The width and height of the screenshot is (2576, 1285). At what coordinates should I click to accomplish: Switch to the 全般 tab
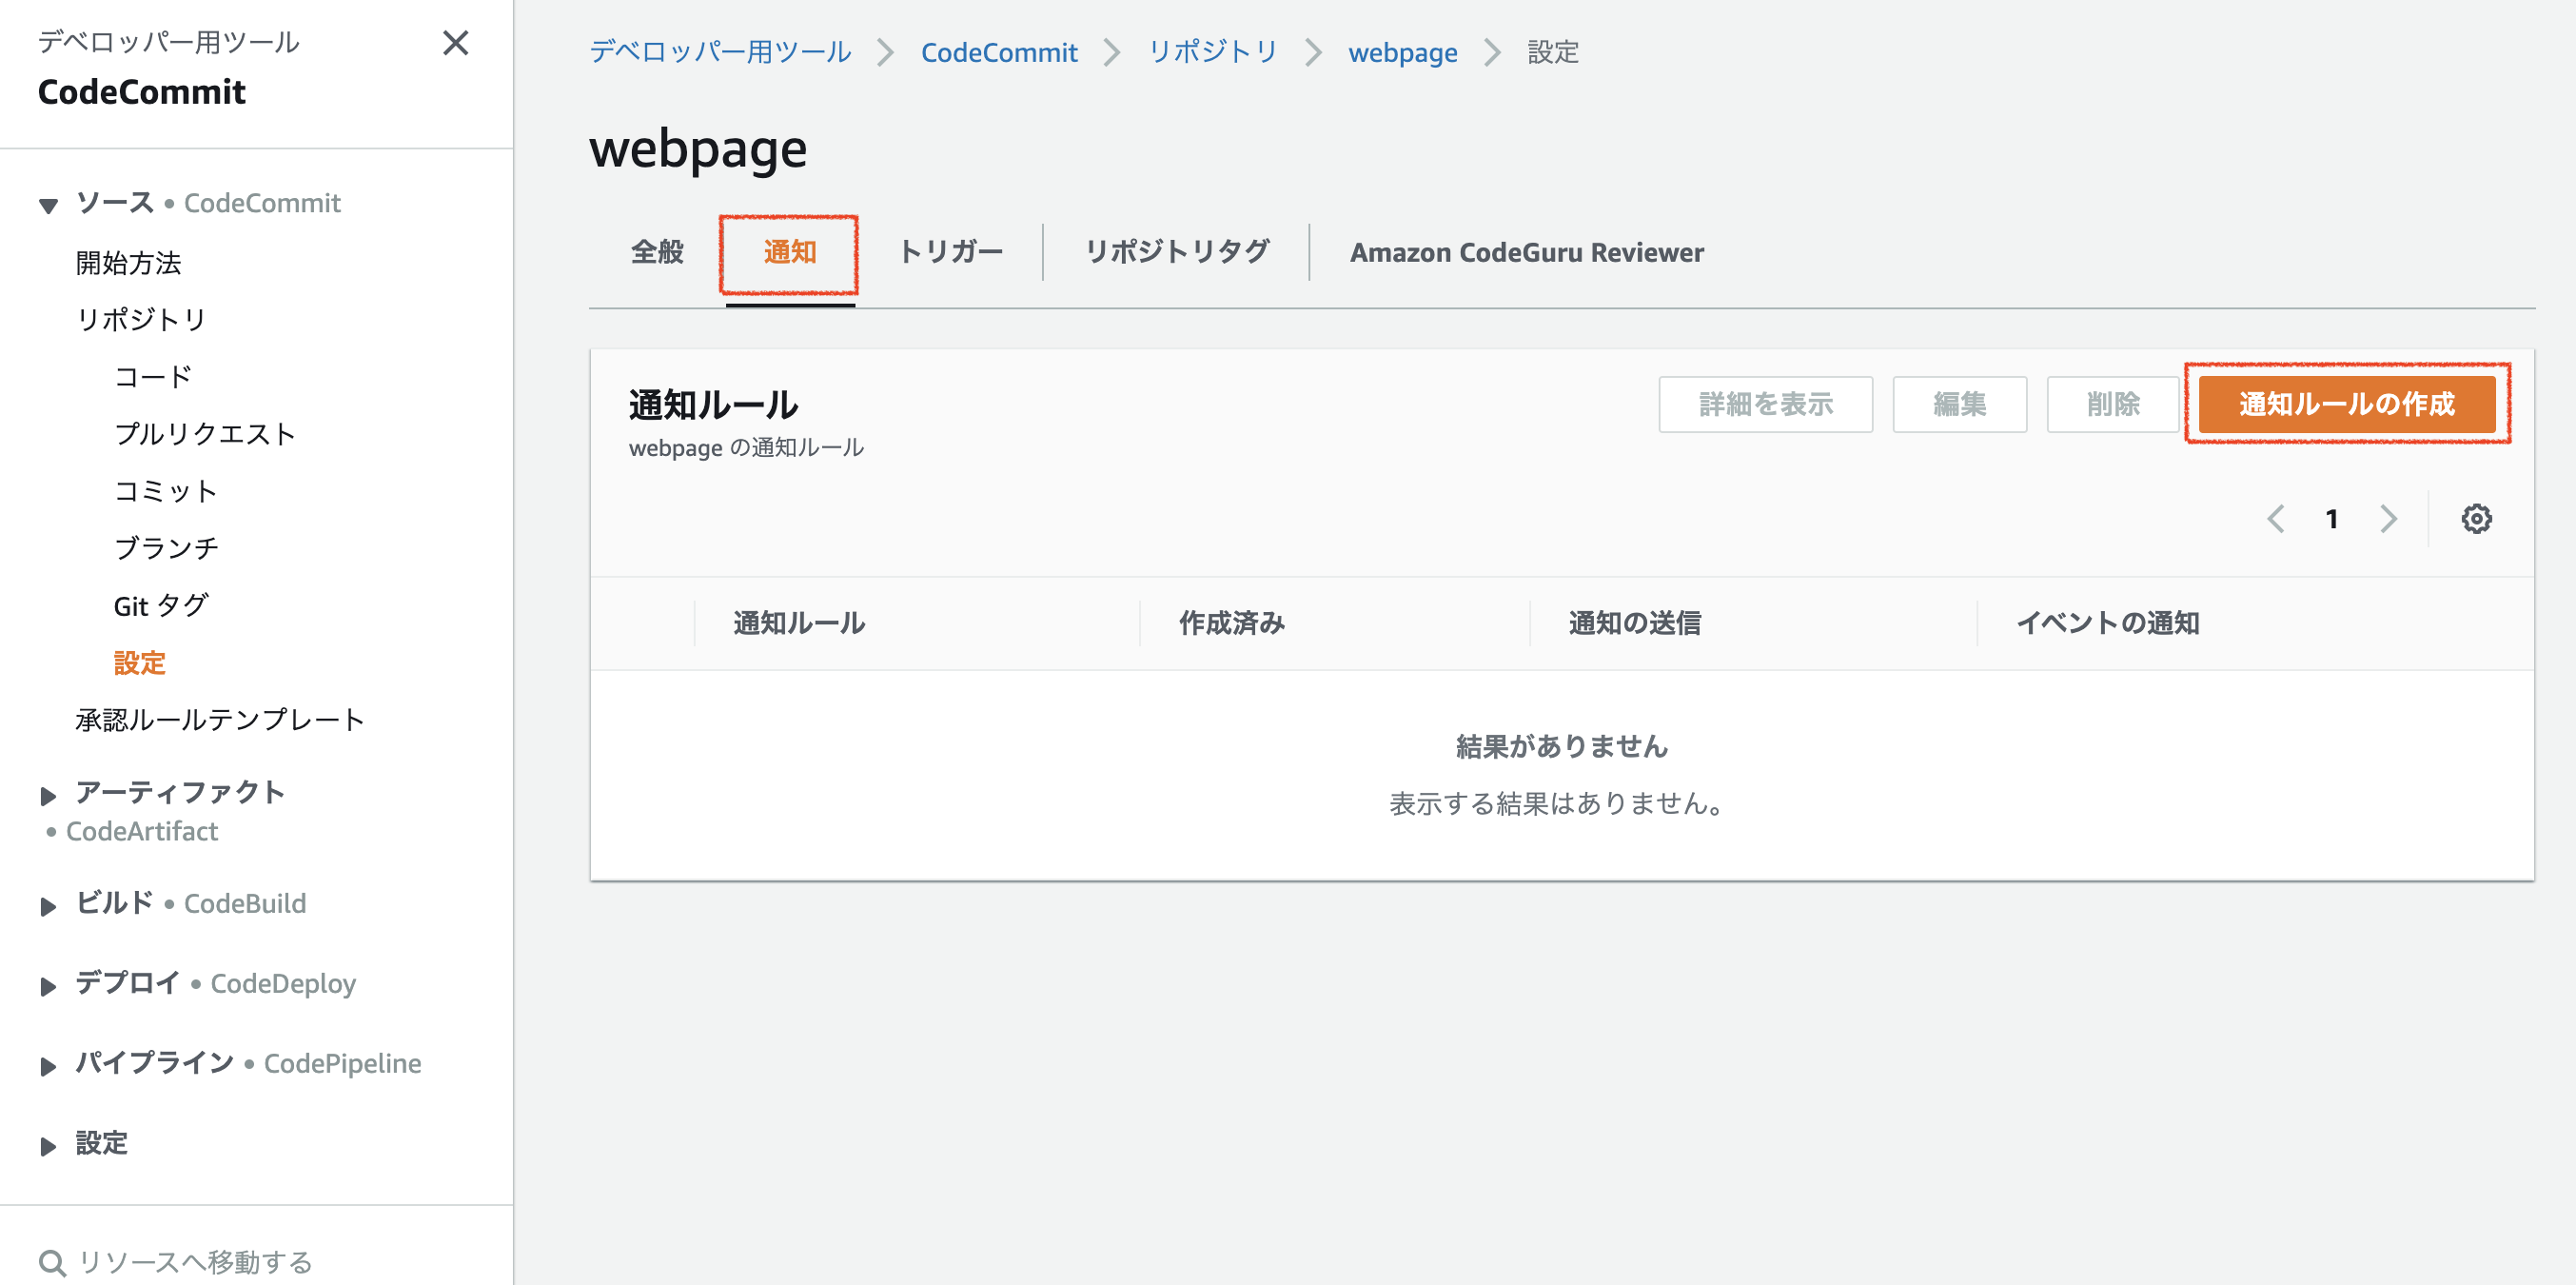[x=657, y=252]
